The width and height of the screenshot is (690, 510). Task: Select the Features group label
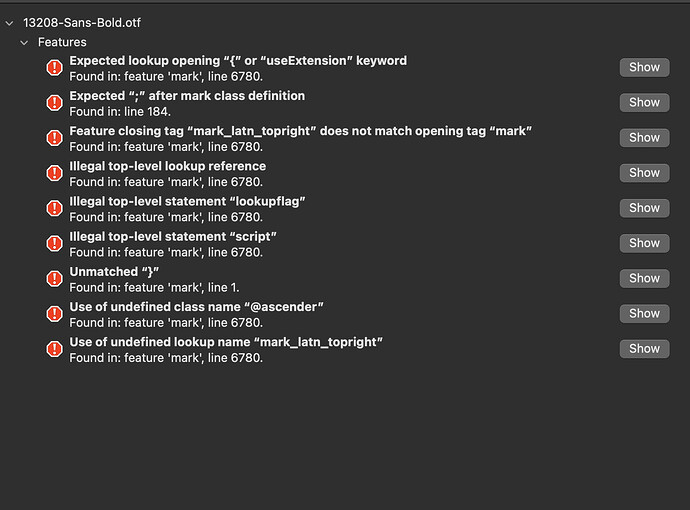coord(62,43)
